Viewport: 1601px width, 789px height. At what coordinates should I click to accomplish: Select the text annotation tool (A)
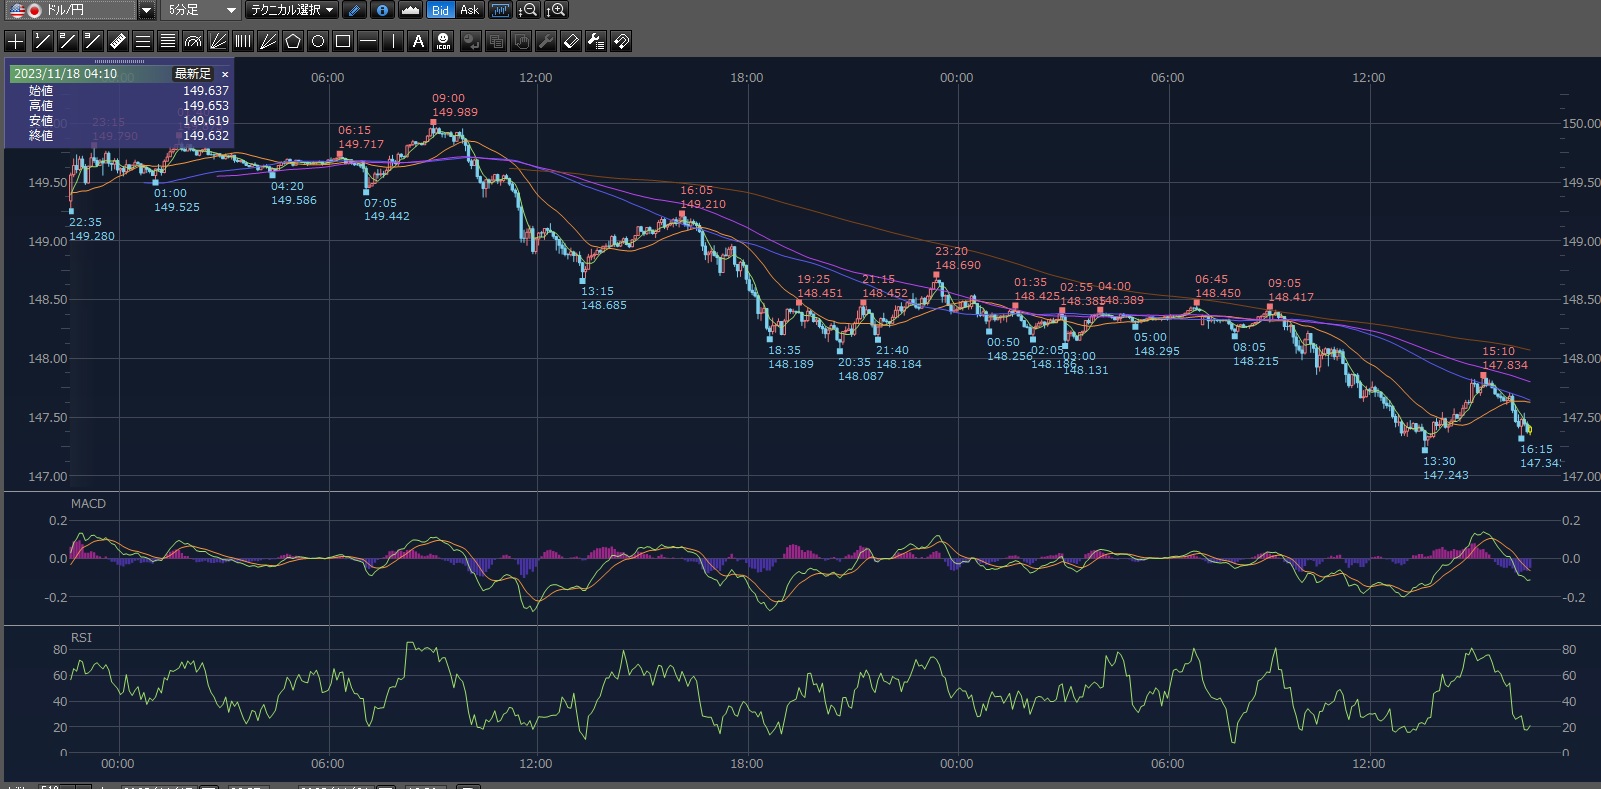418,41
